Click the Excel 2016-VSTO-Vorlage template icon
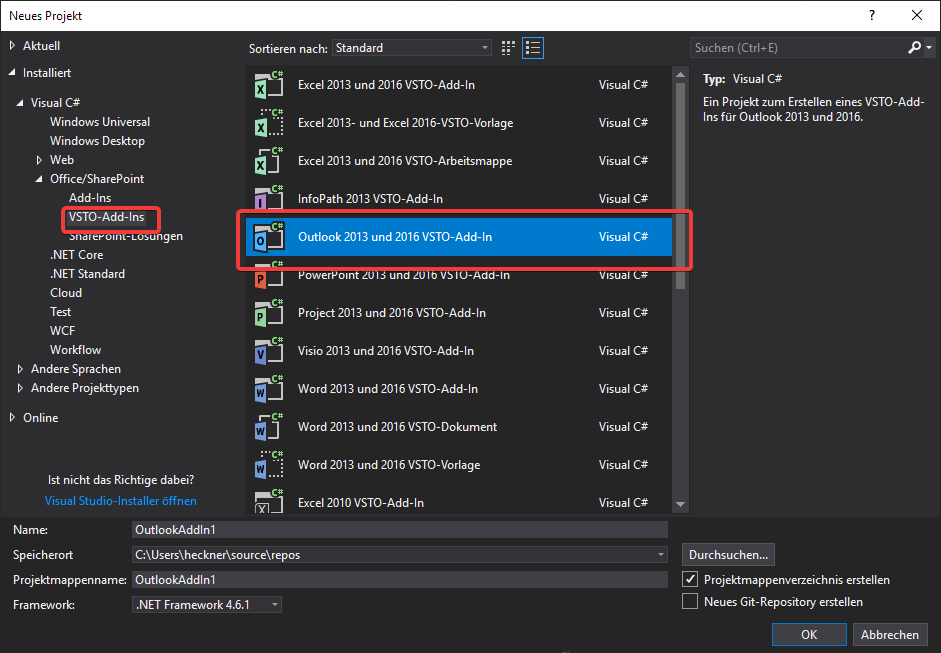Image resolution: width=941 pixels, height=653 pixels. click(x=268, y=122)
